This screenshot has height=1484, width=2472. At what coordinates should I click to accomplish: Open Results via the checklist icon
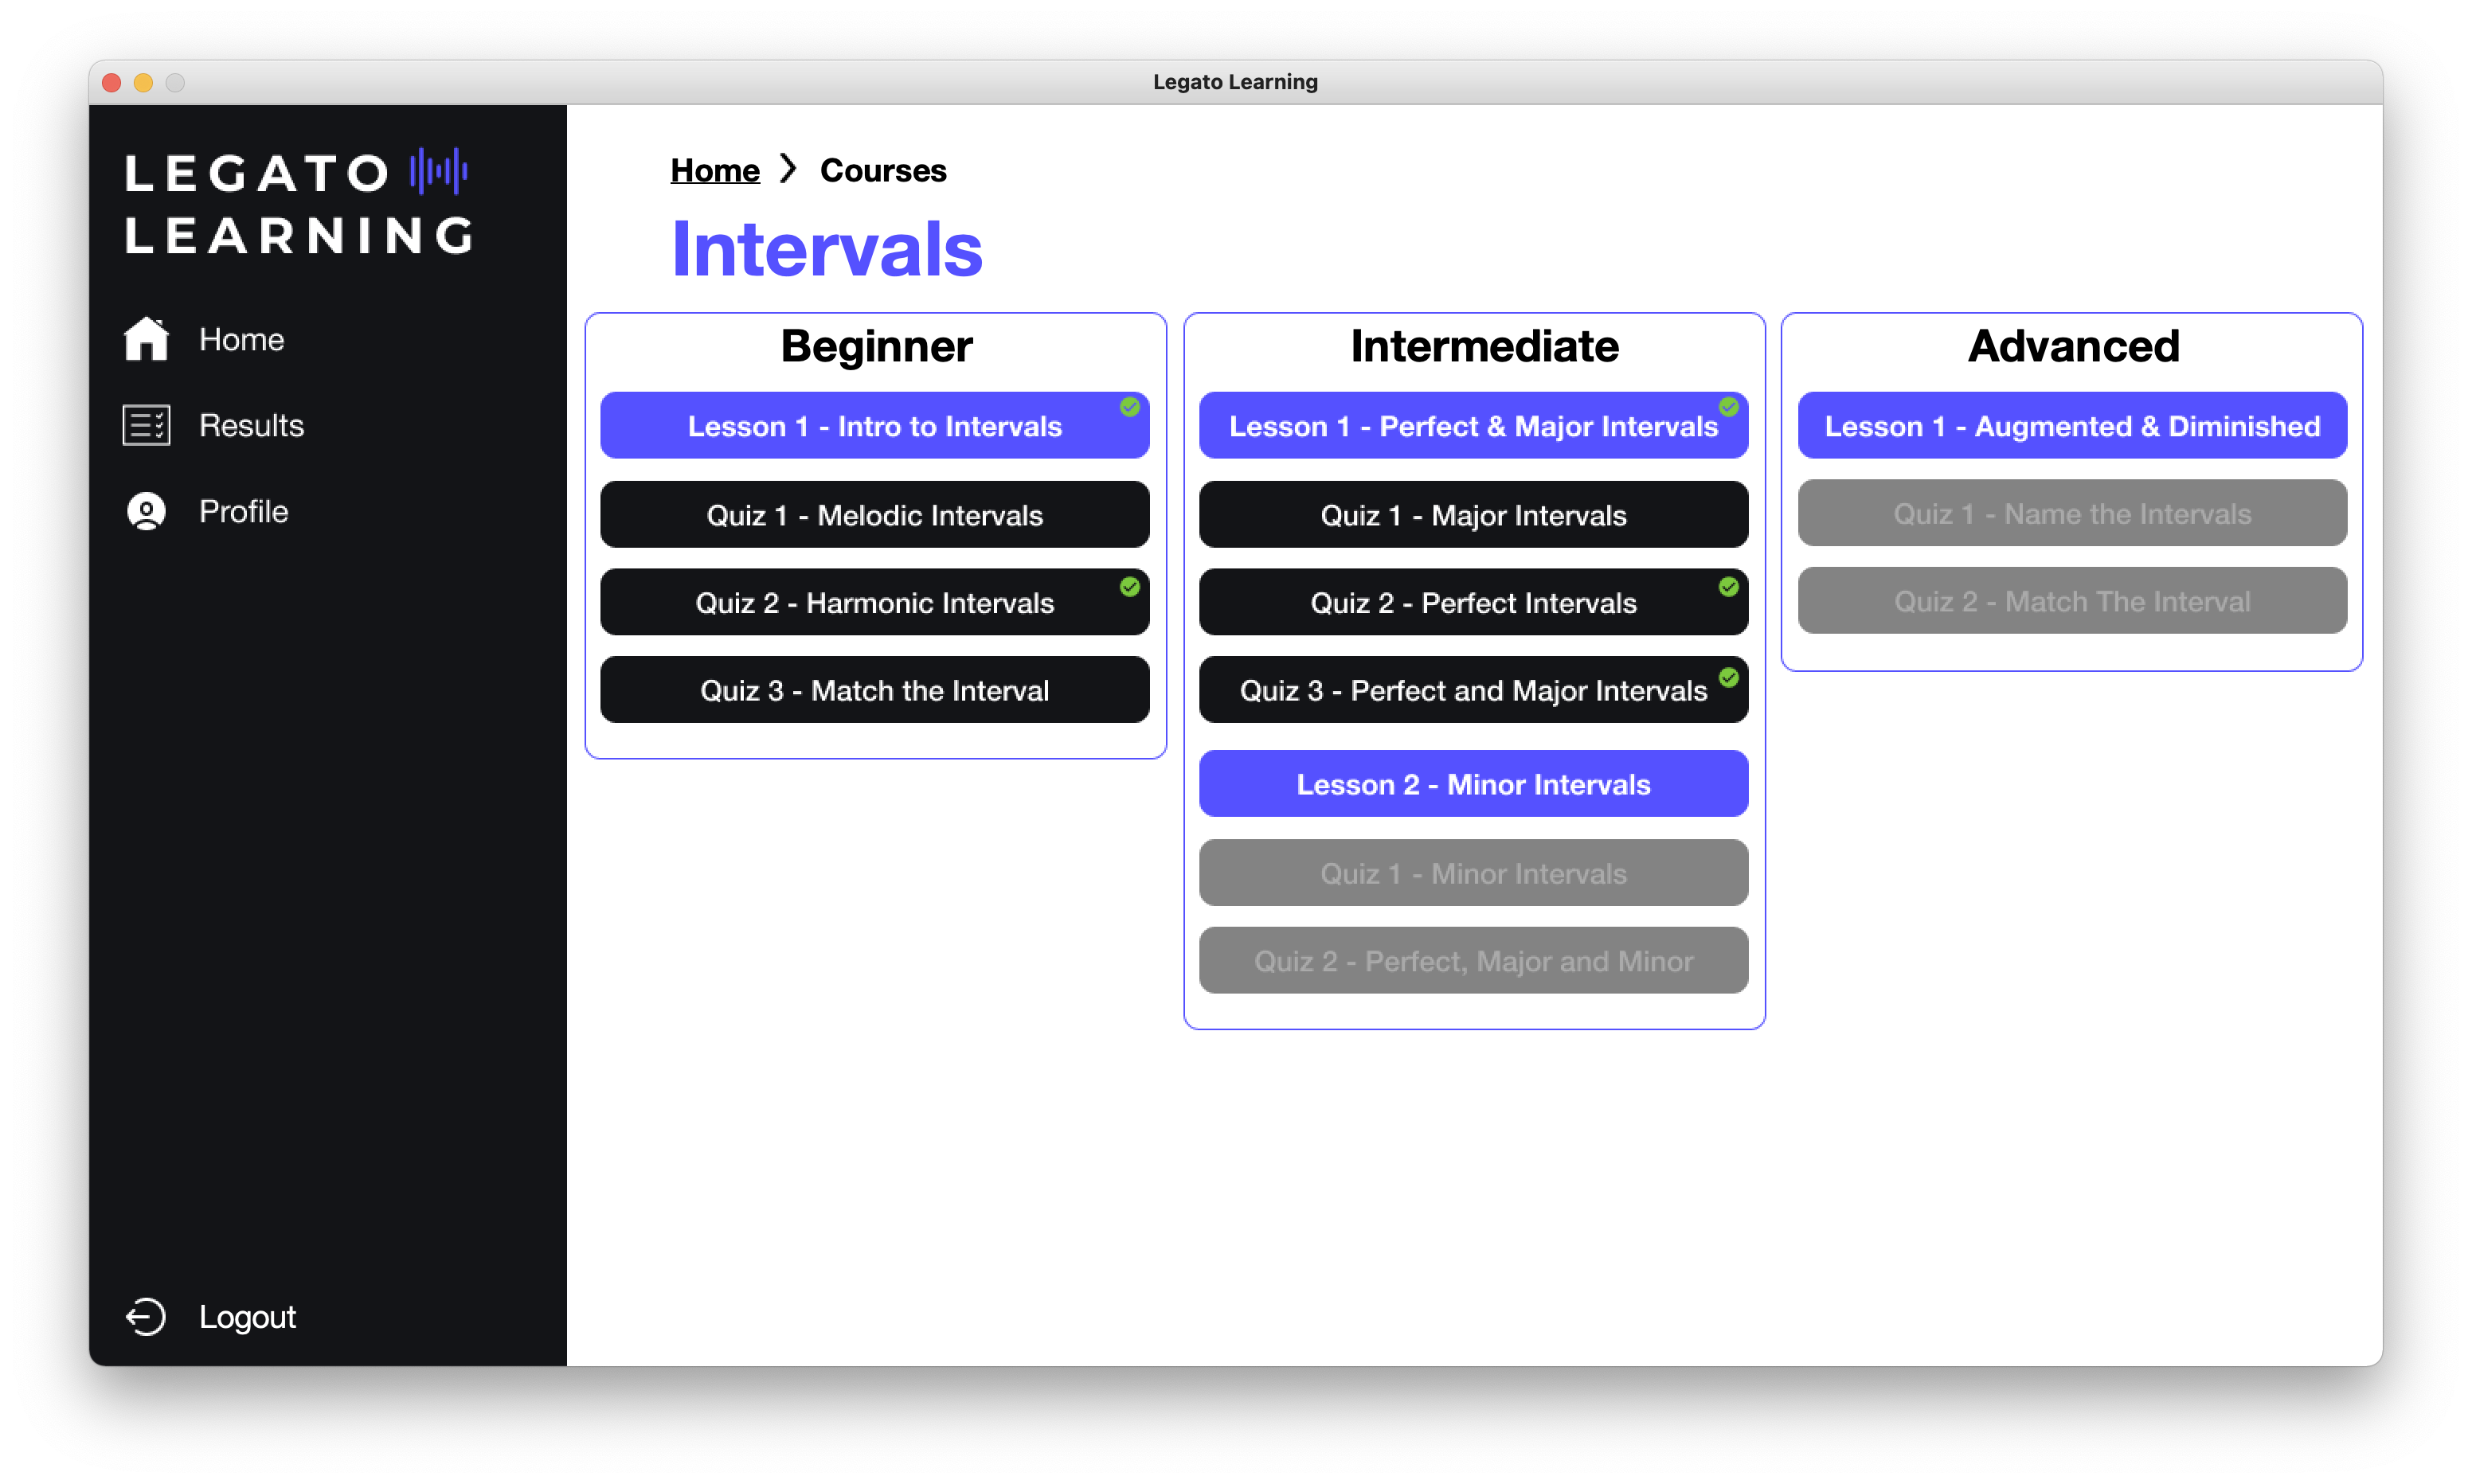pyautogui.click(x=145, y=424)
